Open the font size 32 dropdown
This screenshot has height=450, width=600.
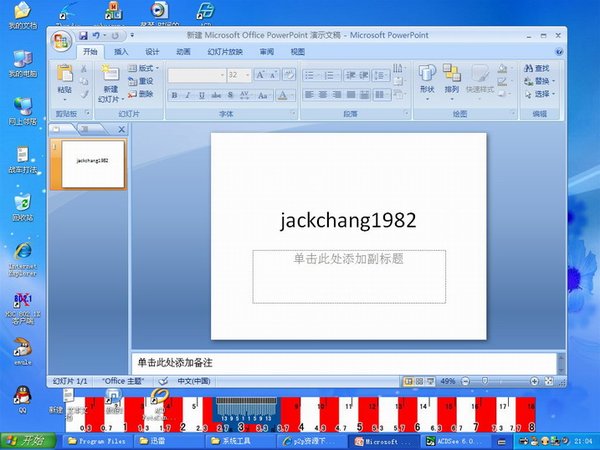point(248,75)
